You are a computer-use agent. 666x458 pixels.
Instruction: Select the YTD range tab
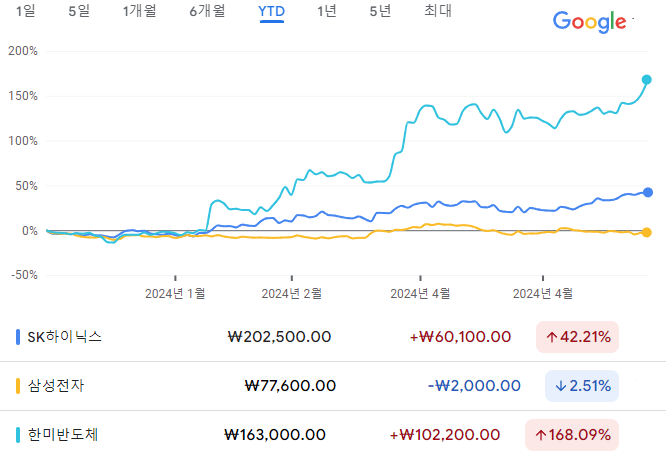pyautogui.click(x=271, y=11)
